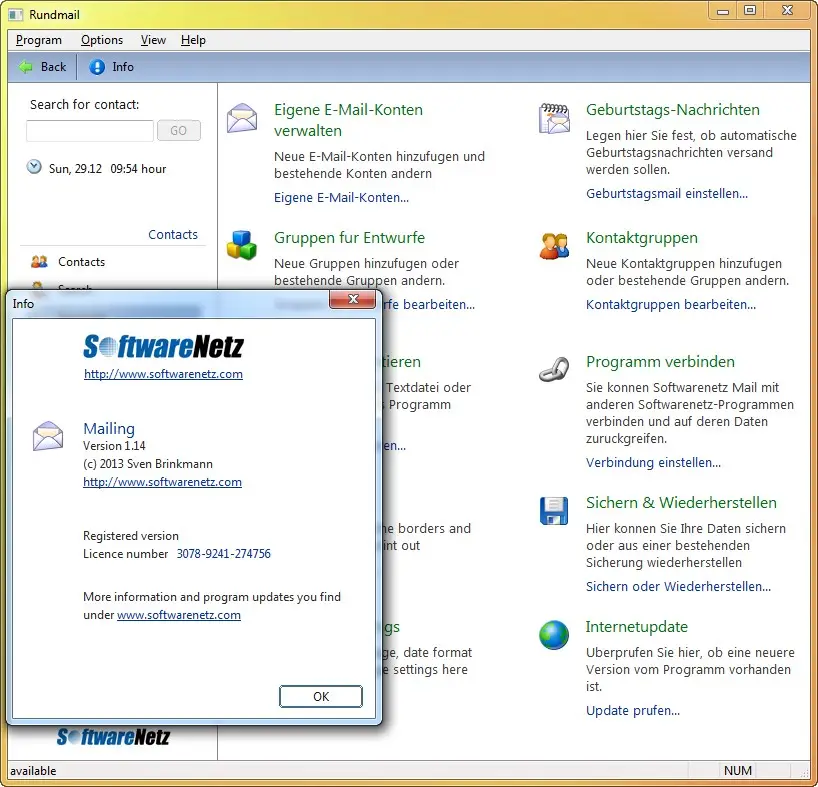Image resolution: width=818 pixels, height=787 pixels.
Task: Click the Info toolbar button label
Action: (123, 67)
